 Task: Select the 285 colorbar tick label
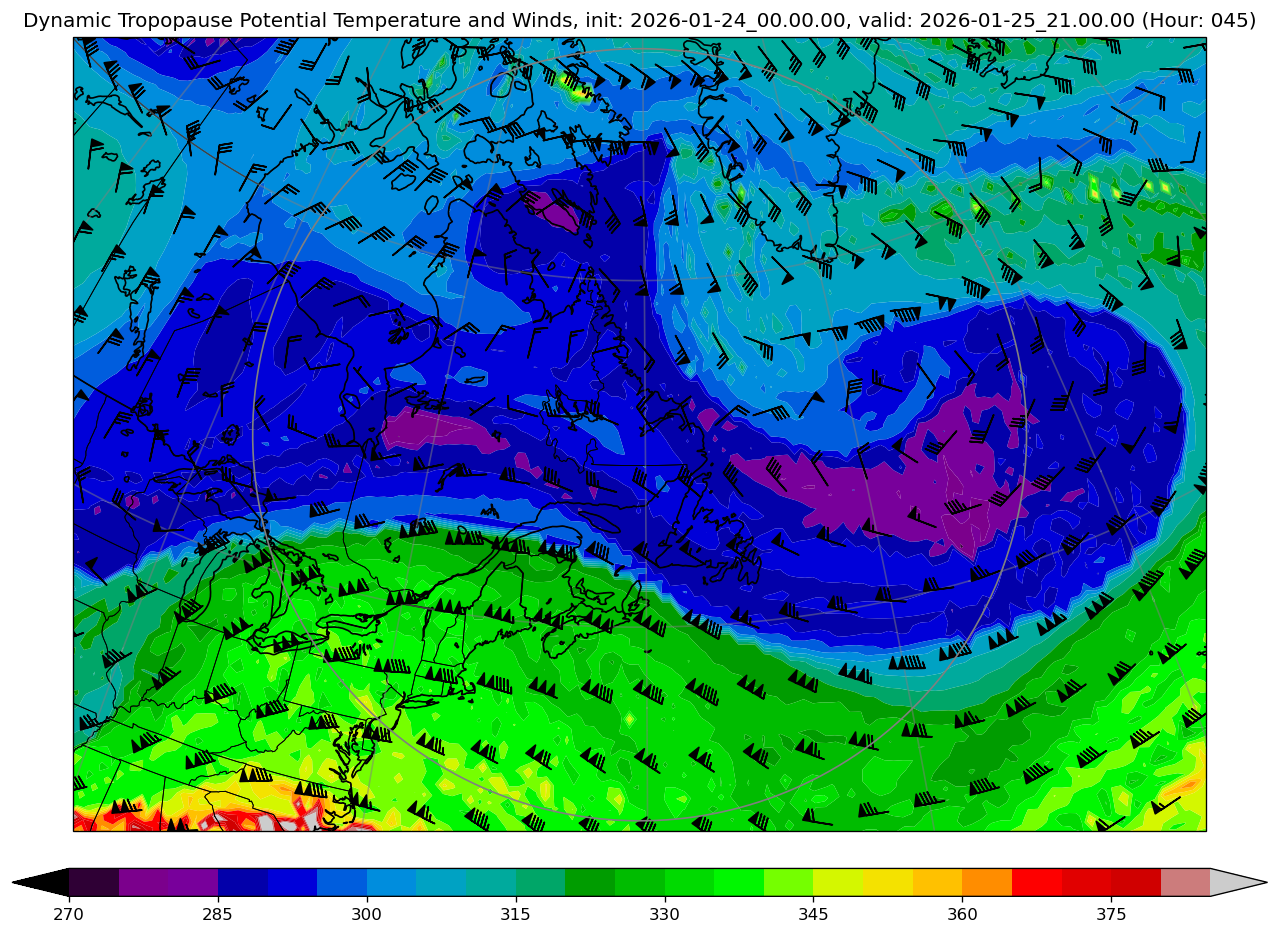click(x=218, y=914)
